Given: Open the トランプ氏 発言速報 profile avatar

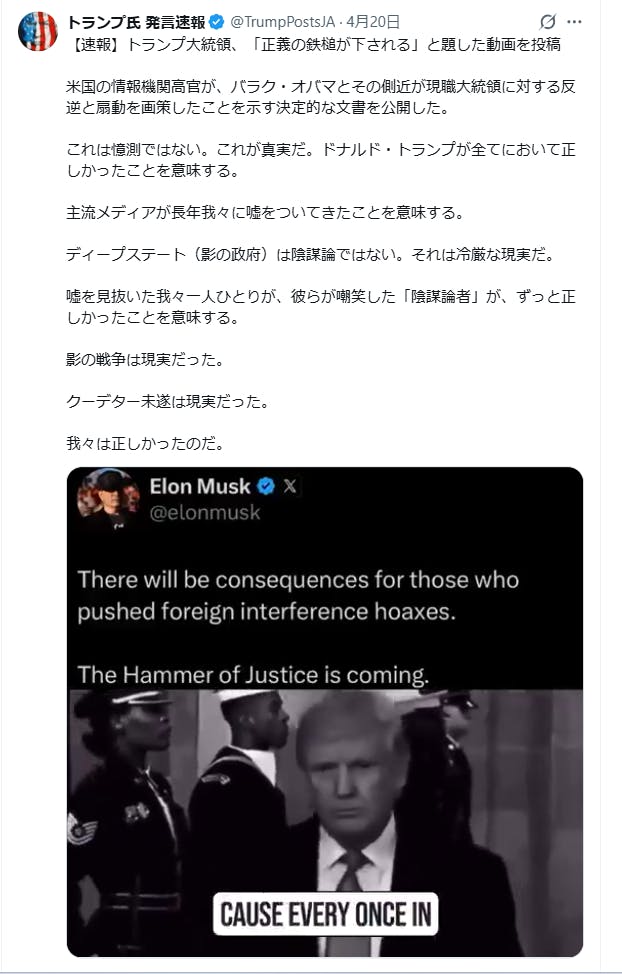Looking at the screenshot, I should click(x=38, y=31).
